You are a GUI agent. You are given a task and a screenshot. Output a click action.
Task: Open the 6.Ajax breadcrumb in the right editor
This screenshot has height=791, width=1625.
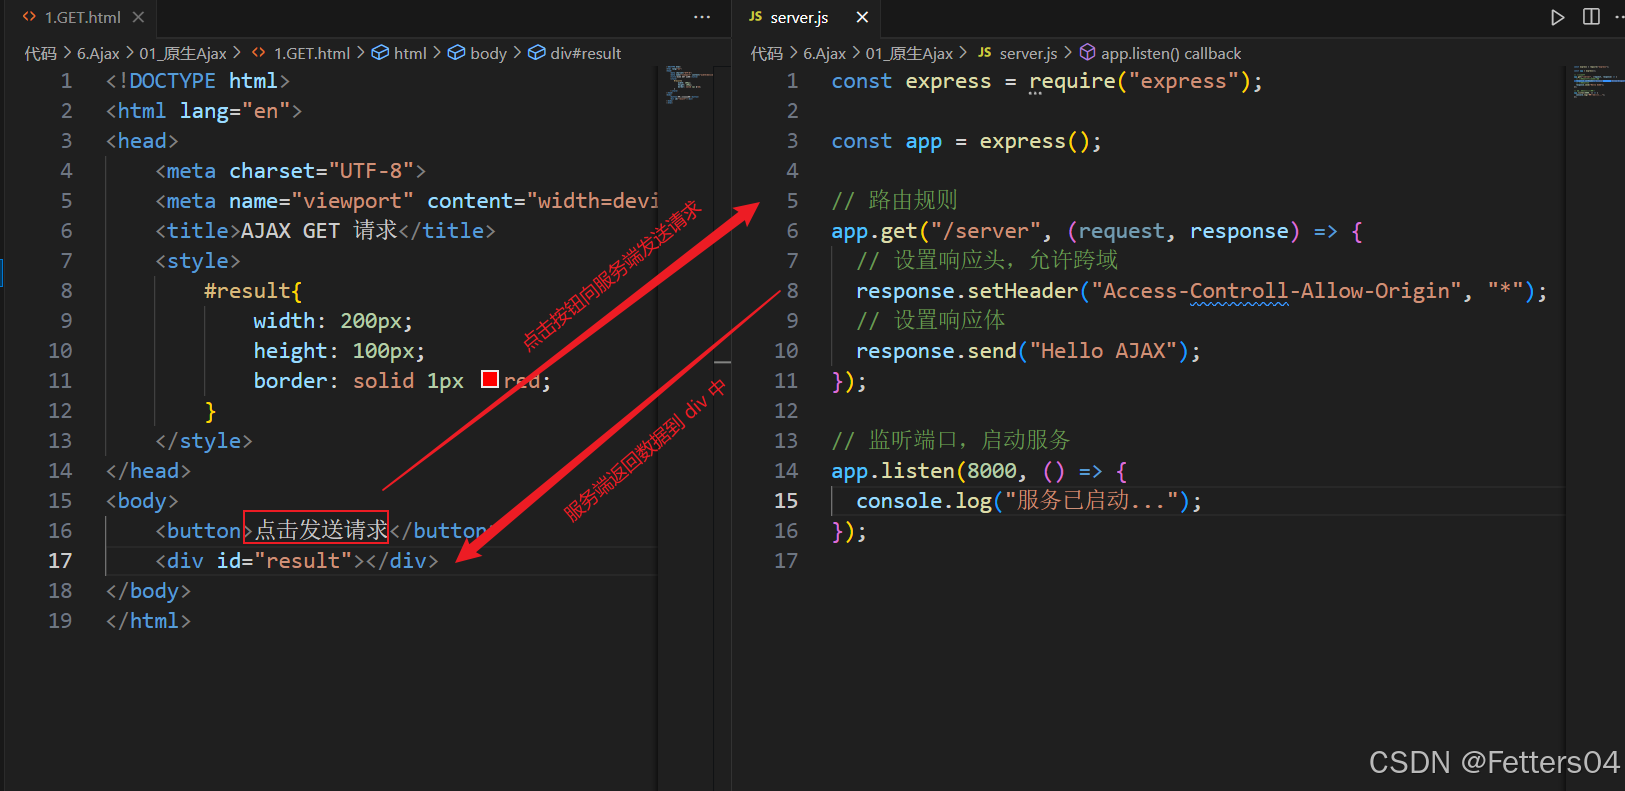tap(824, 53)
